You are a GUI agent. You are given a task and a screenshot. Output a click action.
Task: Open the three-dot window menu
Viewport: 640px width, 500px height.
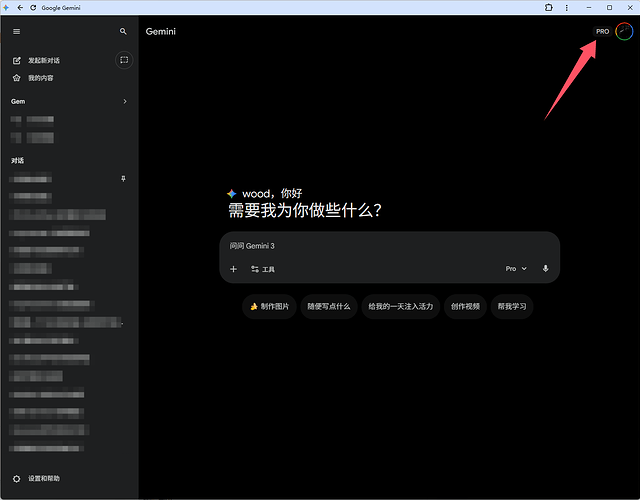point(567,7)
